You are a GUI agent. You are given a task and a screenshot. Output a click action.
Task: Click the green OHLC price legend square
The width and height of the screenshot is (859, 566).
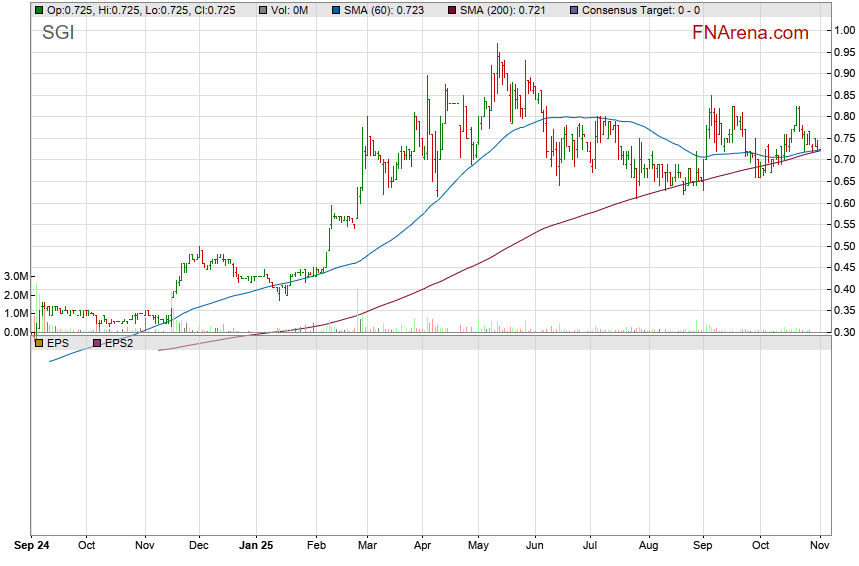click(x=39, y=10)
